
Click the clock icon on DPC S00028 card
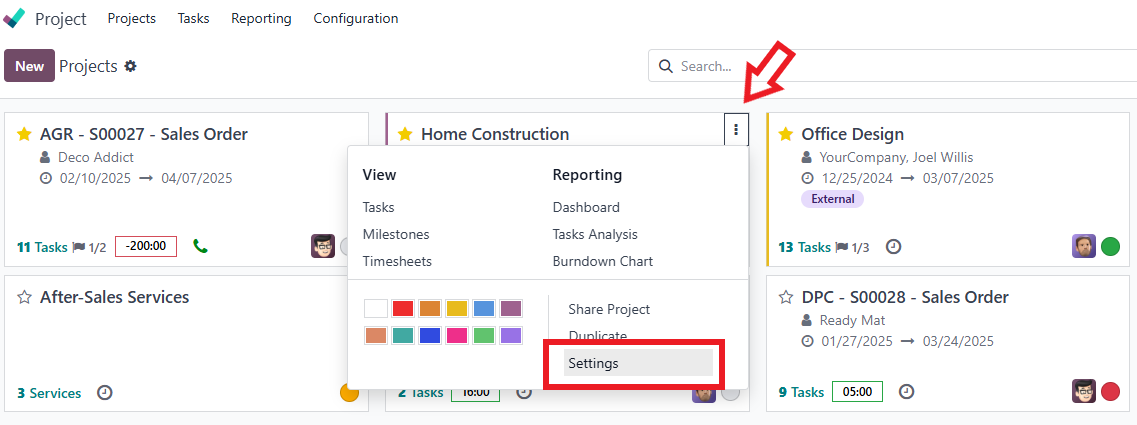(x=906, y=392)
